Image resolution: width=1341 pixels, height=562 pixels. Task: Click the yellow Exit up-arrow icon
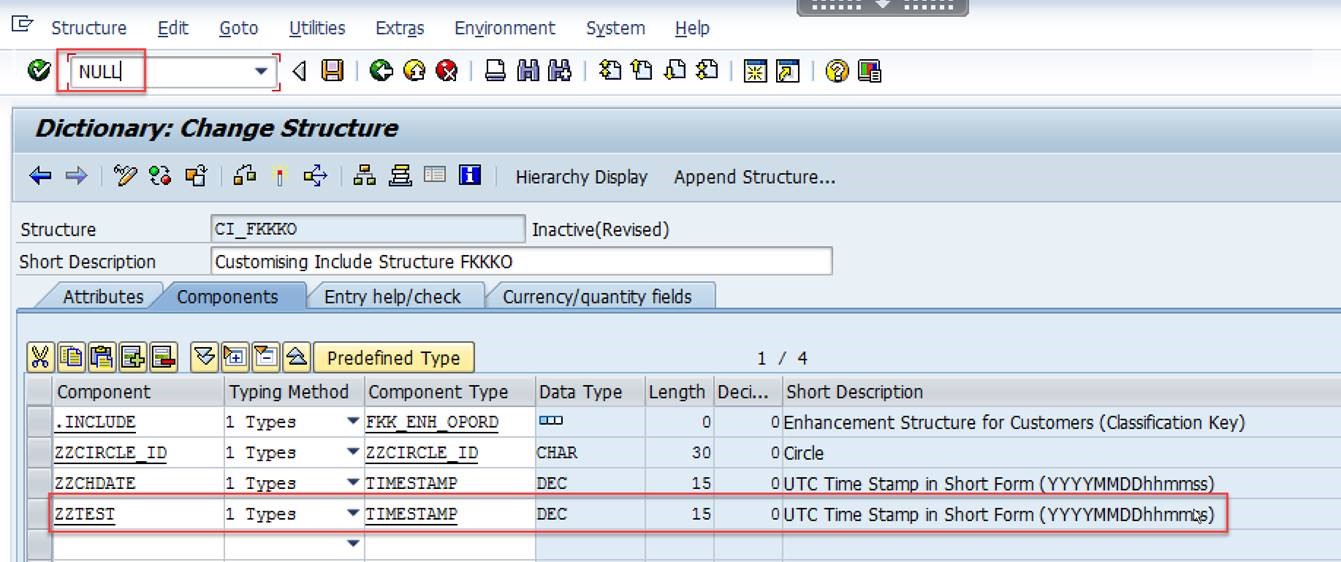click(414, 71)
